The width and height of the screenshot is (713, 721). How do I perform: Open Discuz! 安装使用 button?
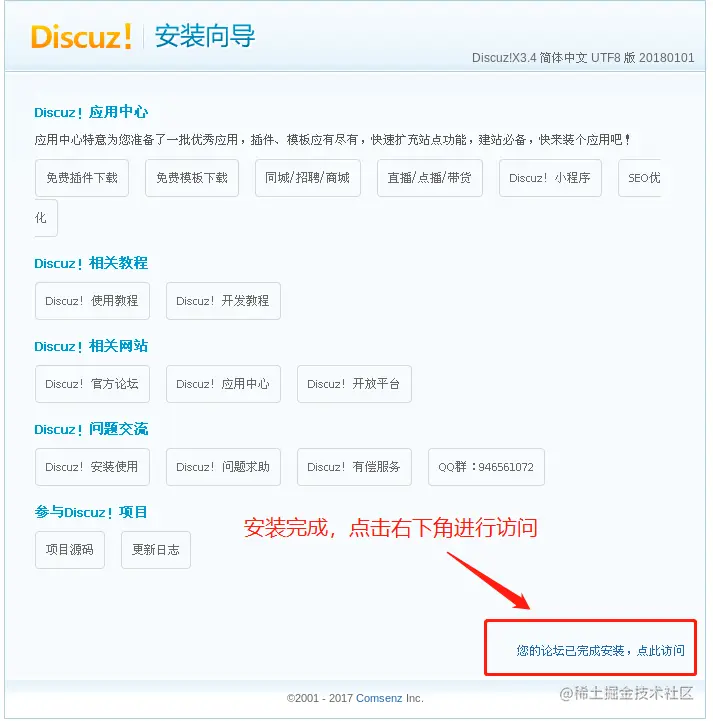tap(92, 467)
